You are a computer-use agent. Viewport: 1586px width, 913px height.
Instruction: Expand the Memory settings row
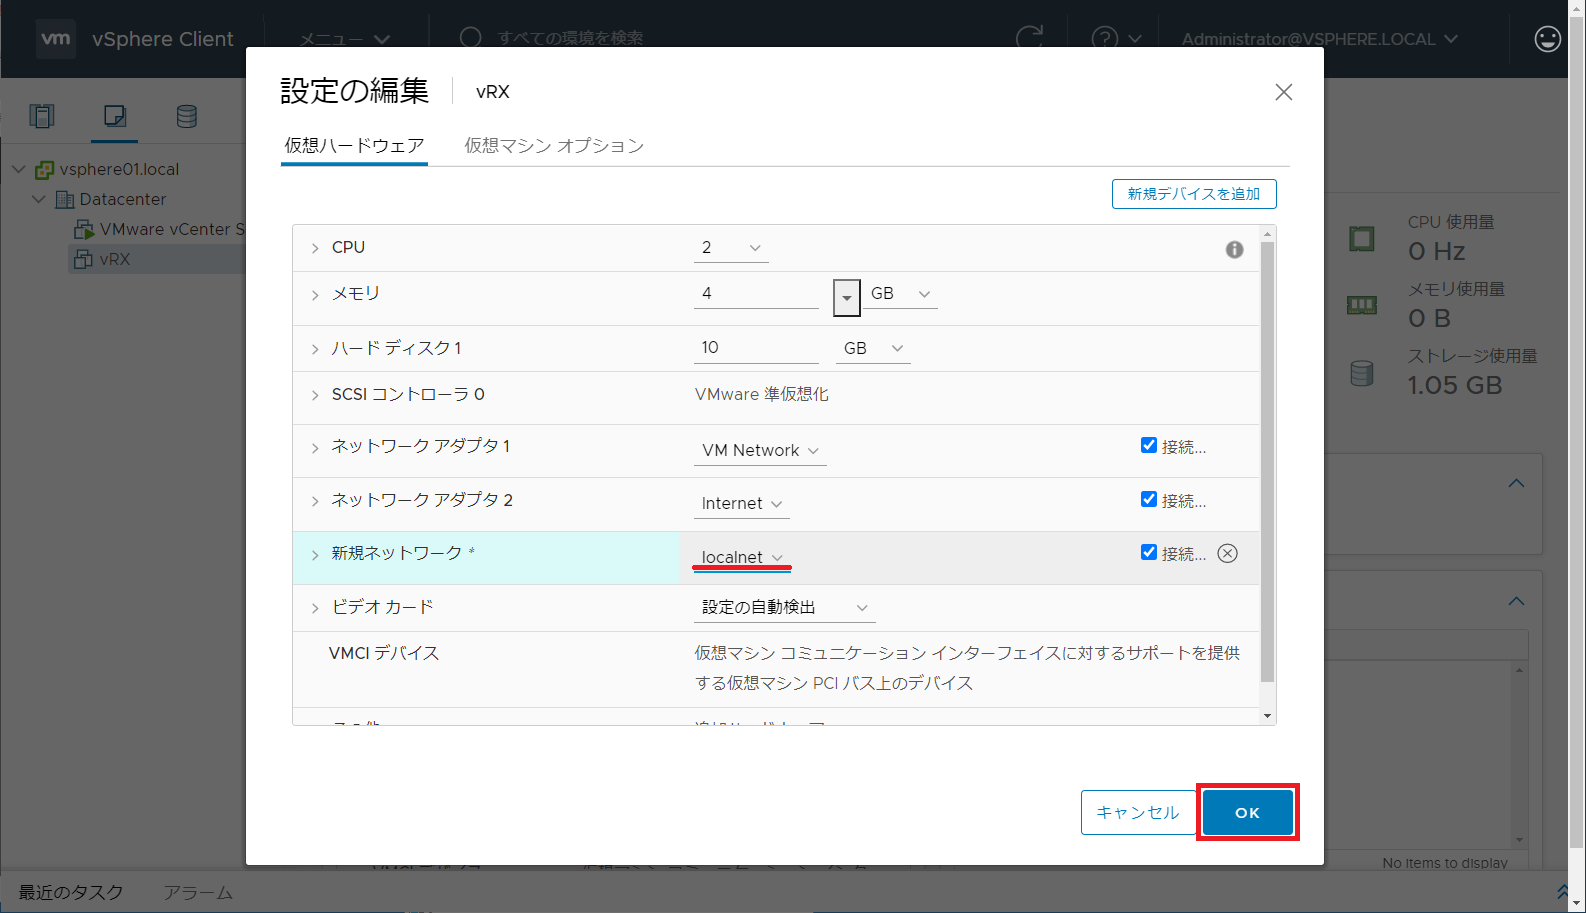(x=315, y=295)
